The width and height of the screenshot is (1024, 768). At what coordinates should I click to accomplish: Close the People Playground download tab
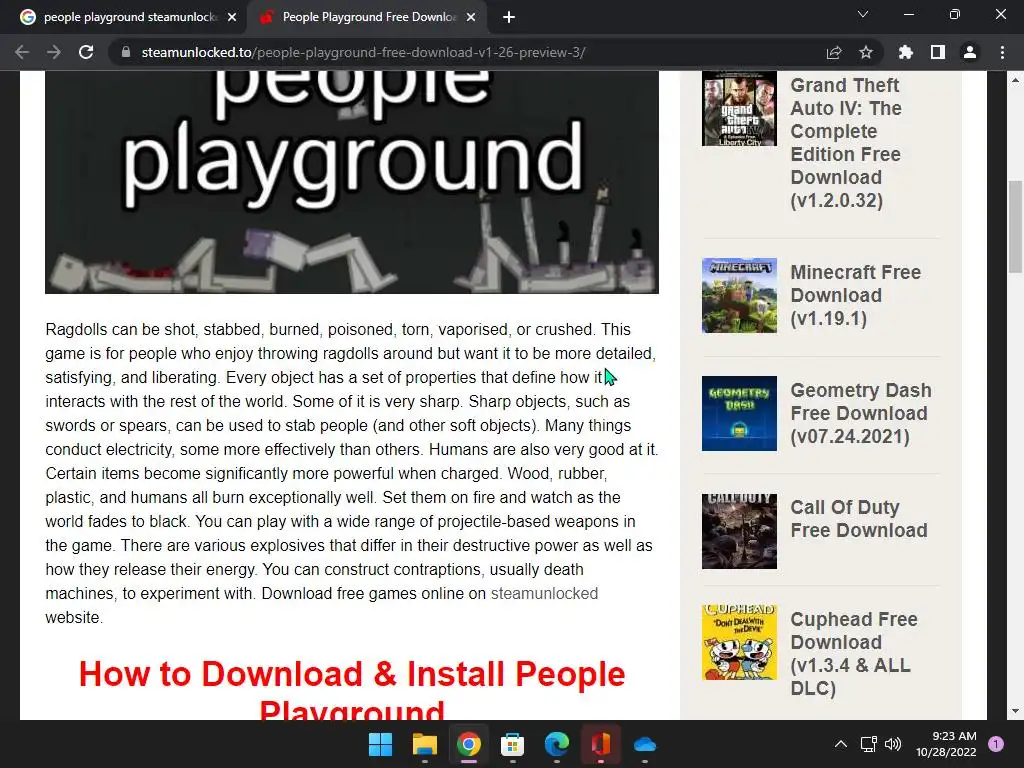coord(471,18)
